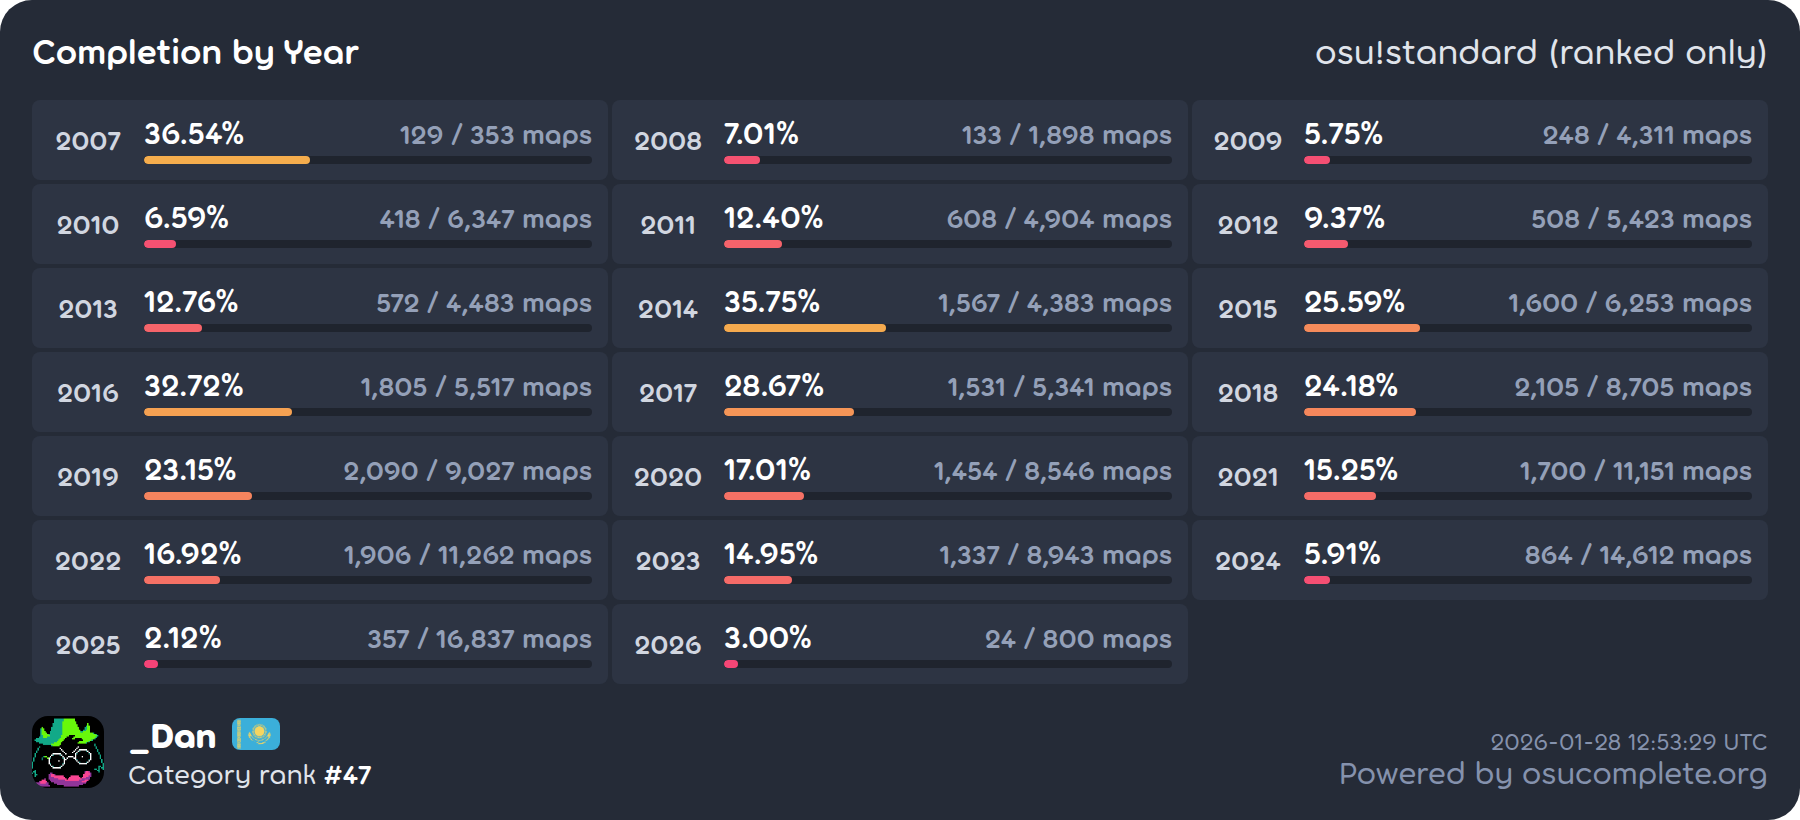
Task: Click the osucomplete.org powered-by link
Action: [x=1552, y=774]
